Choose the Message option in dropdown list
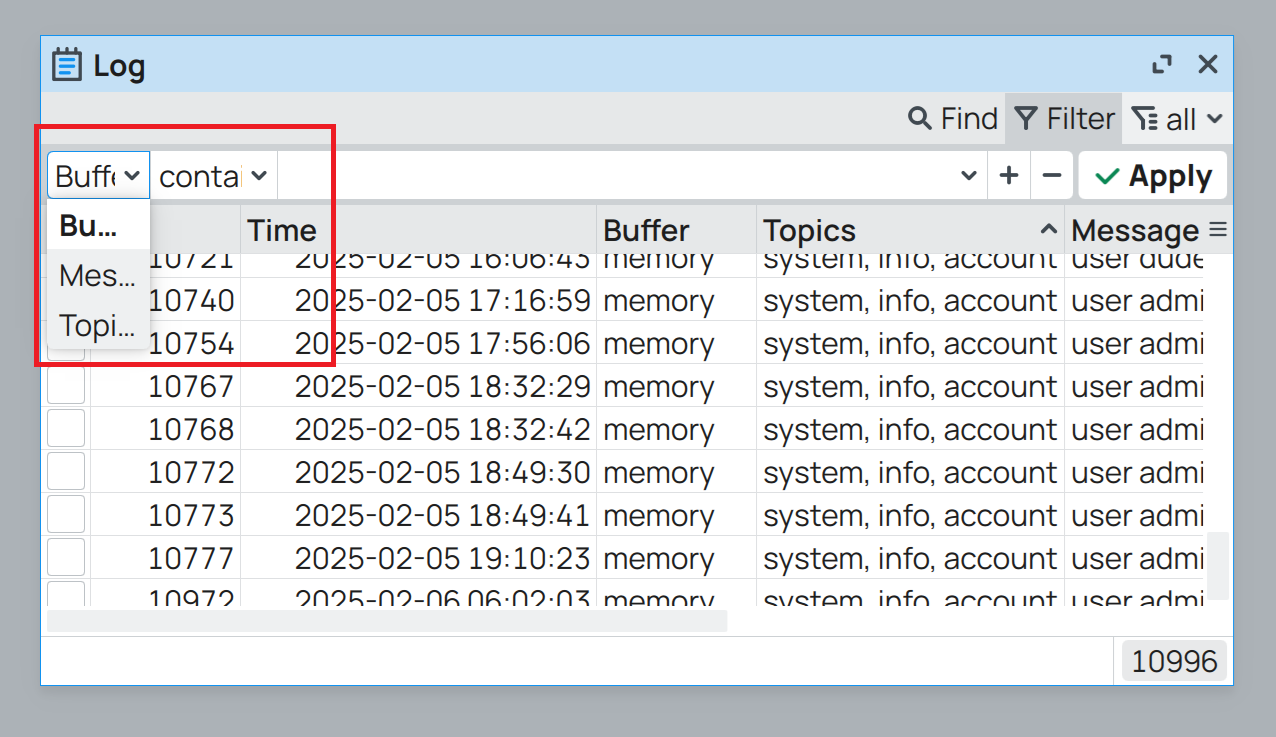 (97, 275)
